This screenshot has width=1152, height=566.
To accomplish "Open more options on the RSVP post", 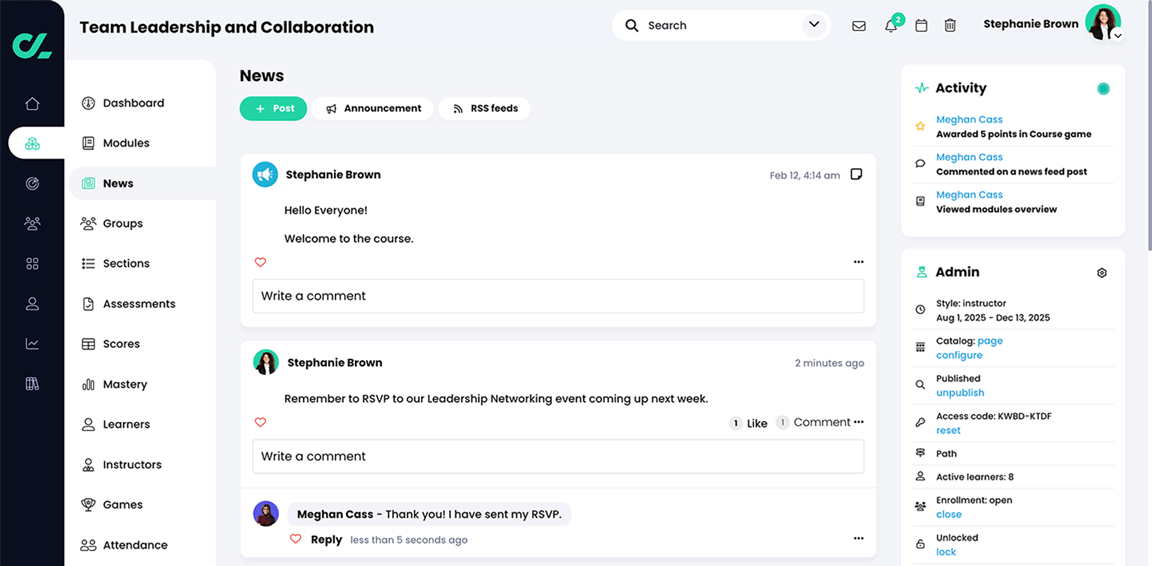I will [x=858, y=422].
